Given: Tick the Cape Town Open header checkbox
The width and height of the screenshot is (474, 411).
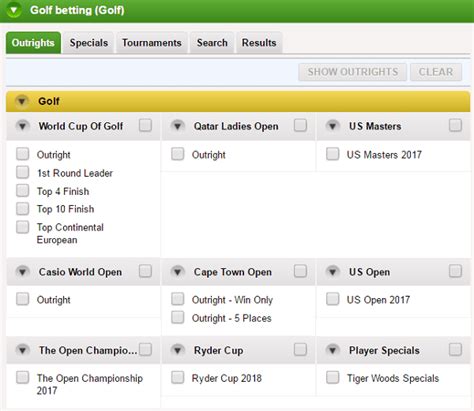Looking at the screenshot, I should pyautogui.click(x=300, y=271).
